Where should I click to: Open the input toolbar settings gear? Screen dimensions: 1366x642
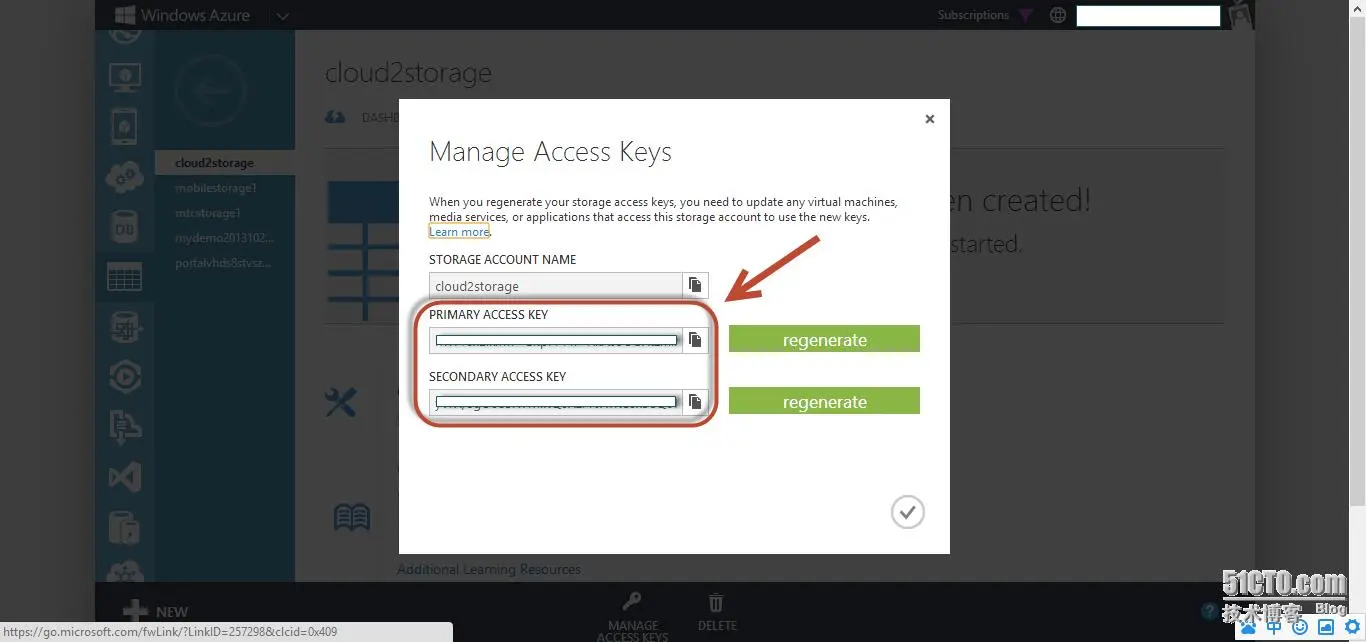(x=1352, y=627)
